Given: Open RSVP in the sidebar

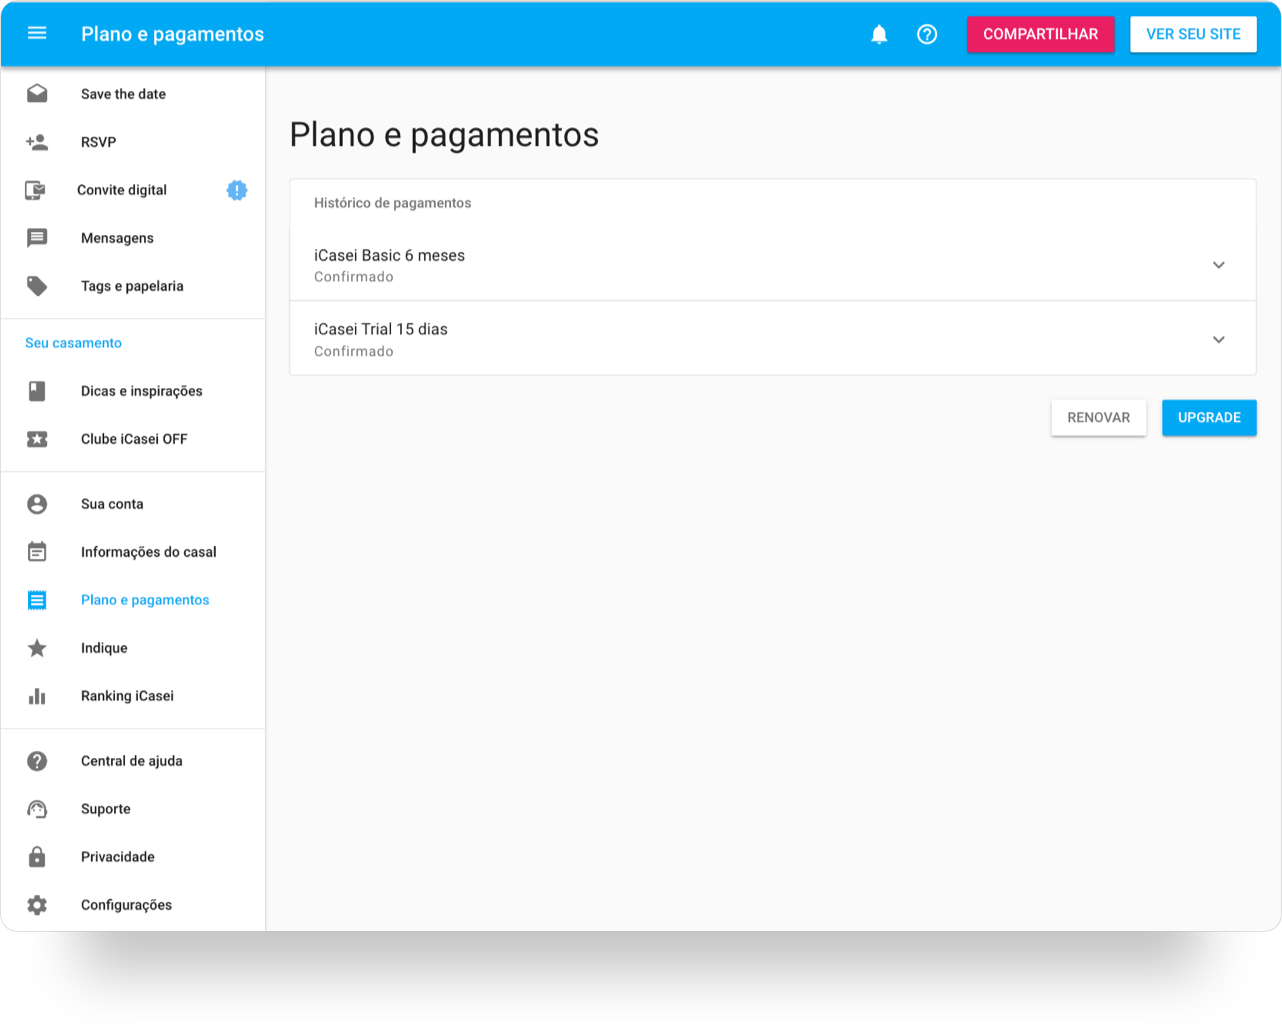Looking at the screenshot, I should (133, 142).
